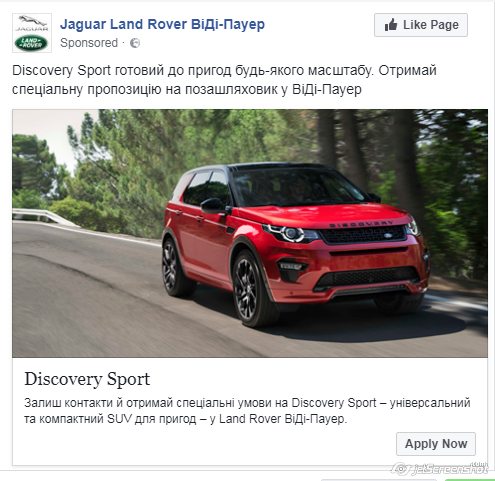Click the globe audience icon beside Sponsored
This screenshot has width=495, height=481.
[x=135, y=43]
